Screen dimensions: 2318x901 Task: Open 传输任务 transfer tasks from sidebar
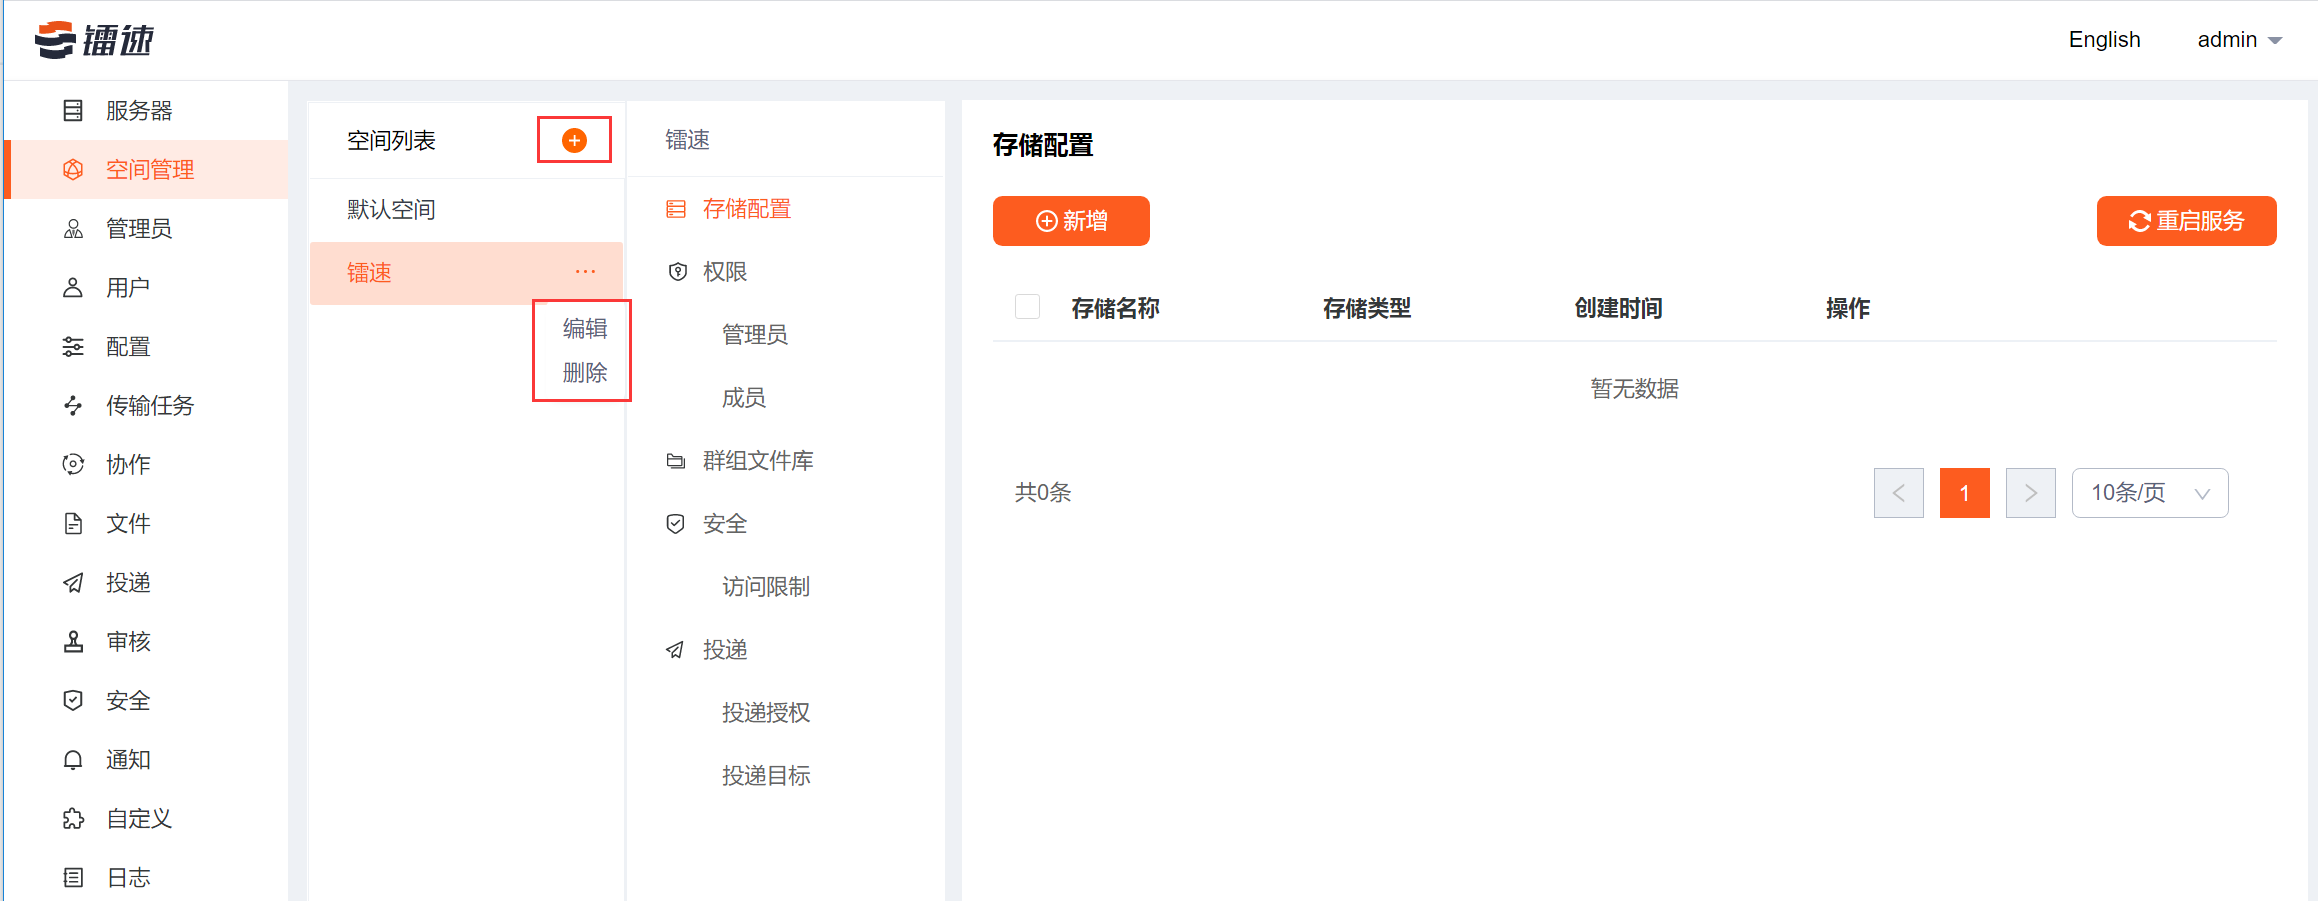point(149,406)
